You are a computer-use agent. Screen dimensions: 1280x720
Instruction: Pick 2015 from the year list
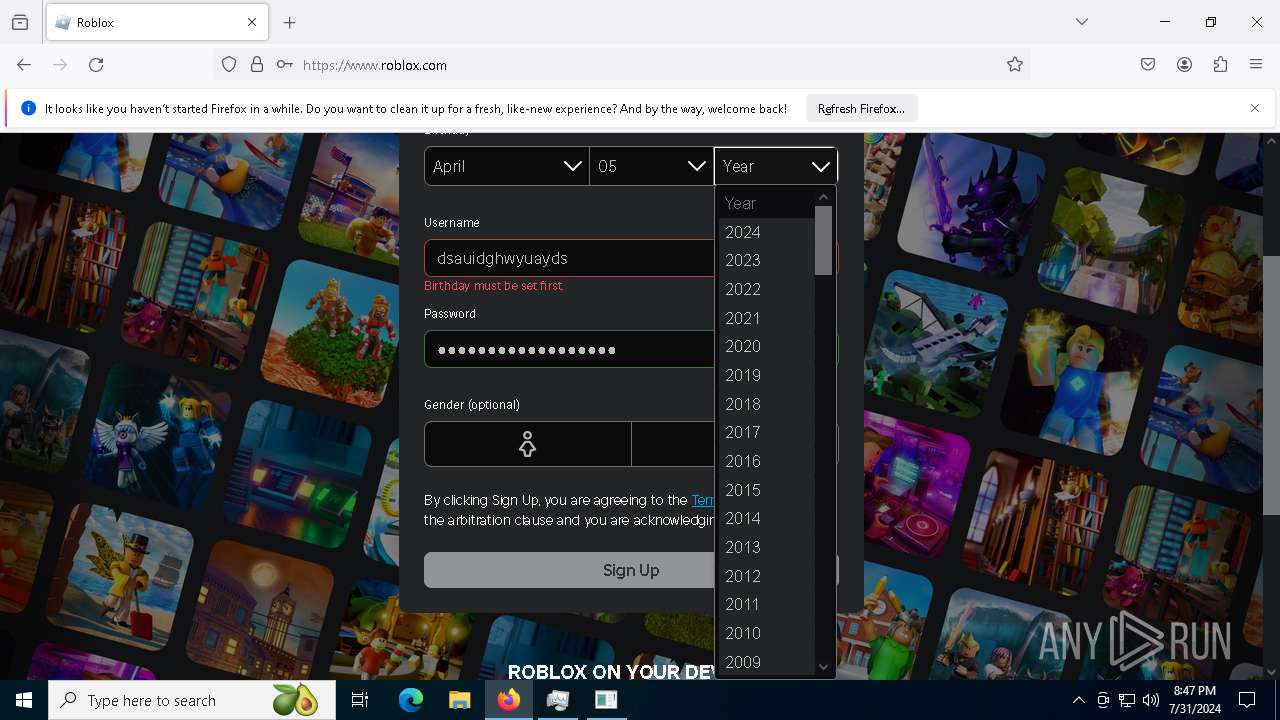point(766,490)
